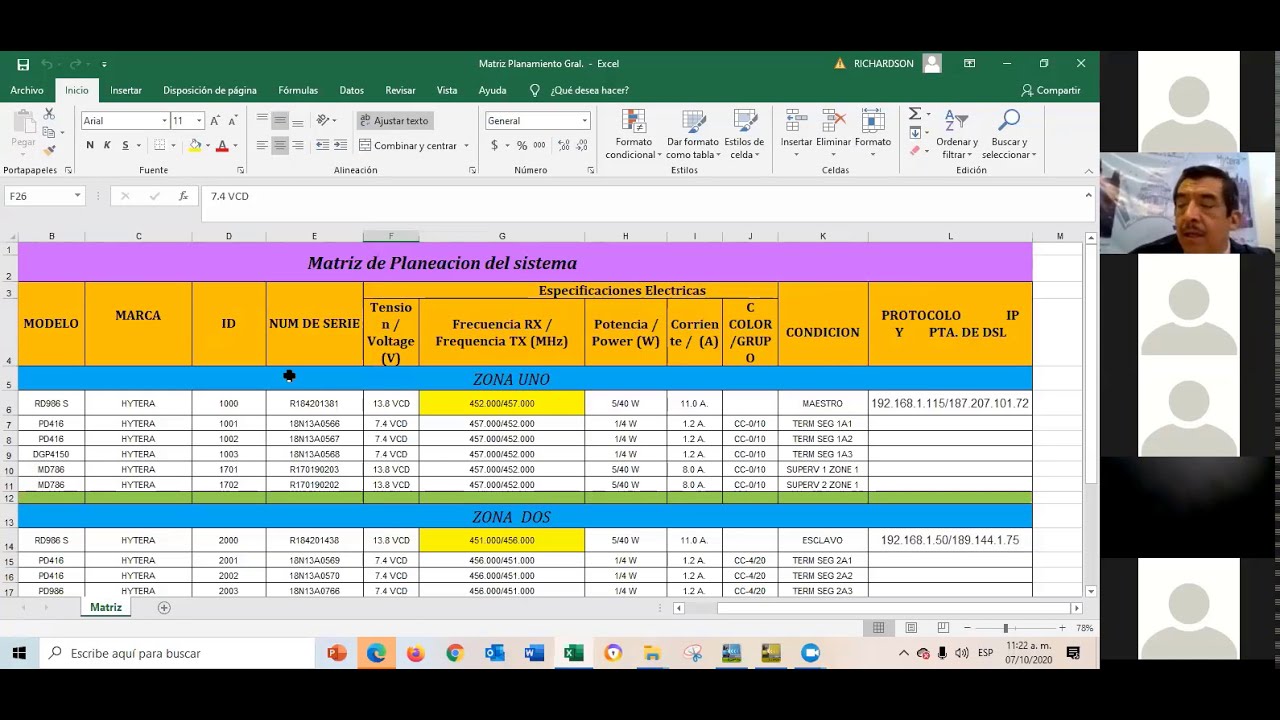Open the Archivo menu
1280x720 pixels.
coord(27,90)
